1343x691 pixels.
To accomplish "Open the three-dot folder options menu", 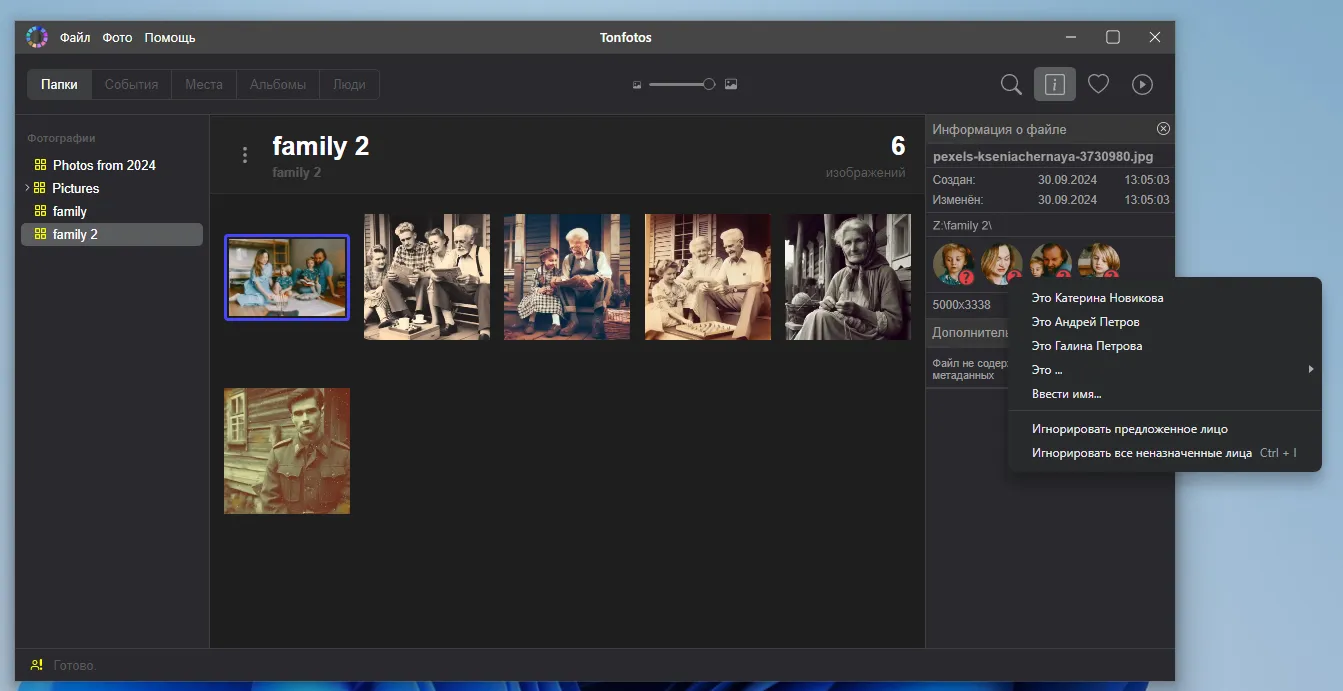I will [x=245, y=155].
